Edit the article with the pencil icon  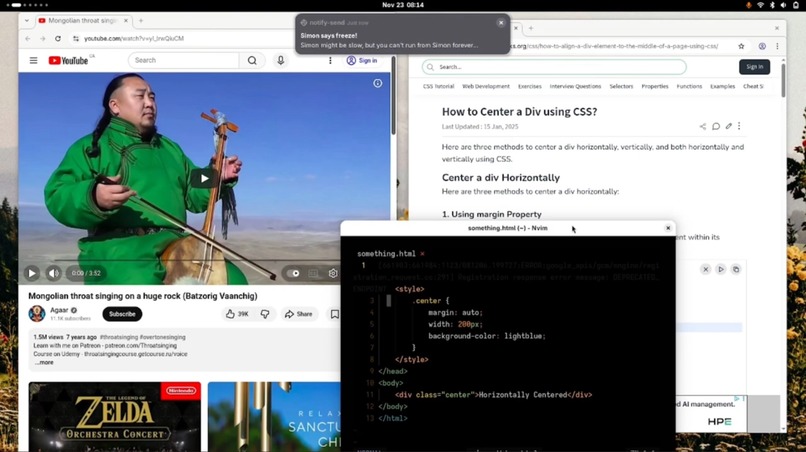point(728,126)
